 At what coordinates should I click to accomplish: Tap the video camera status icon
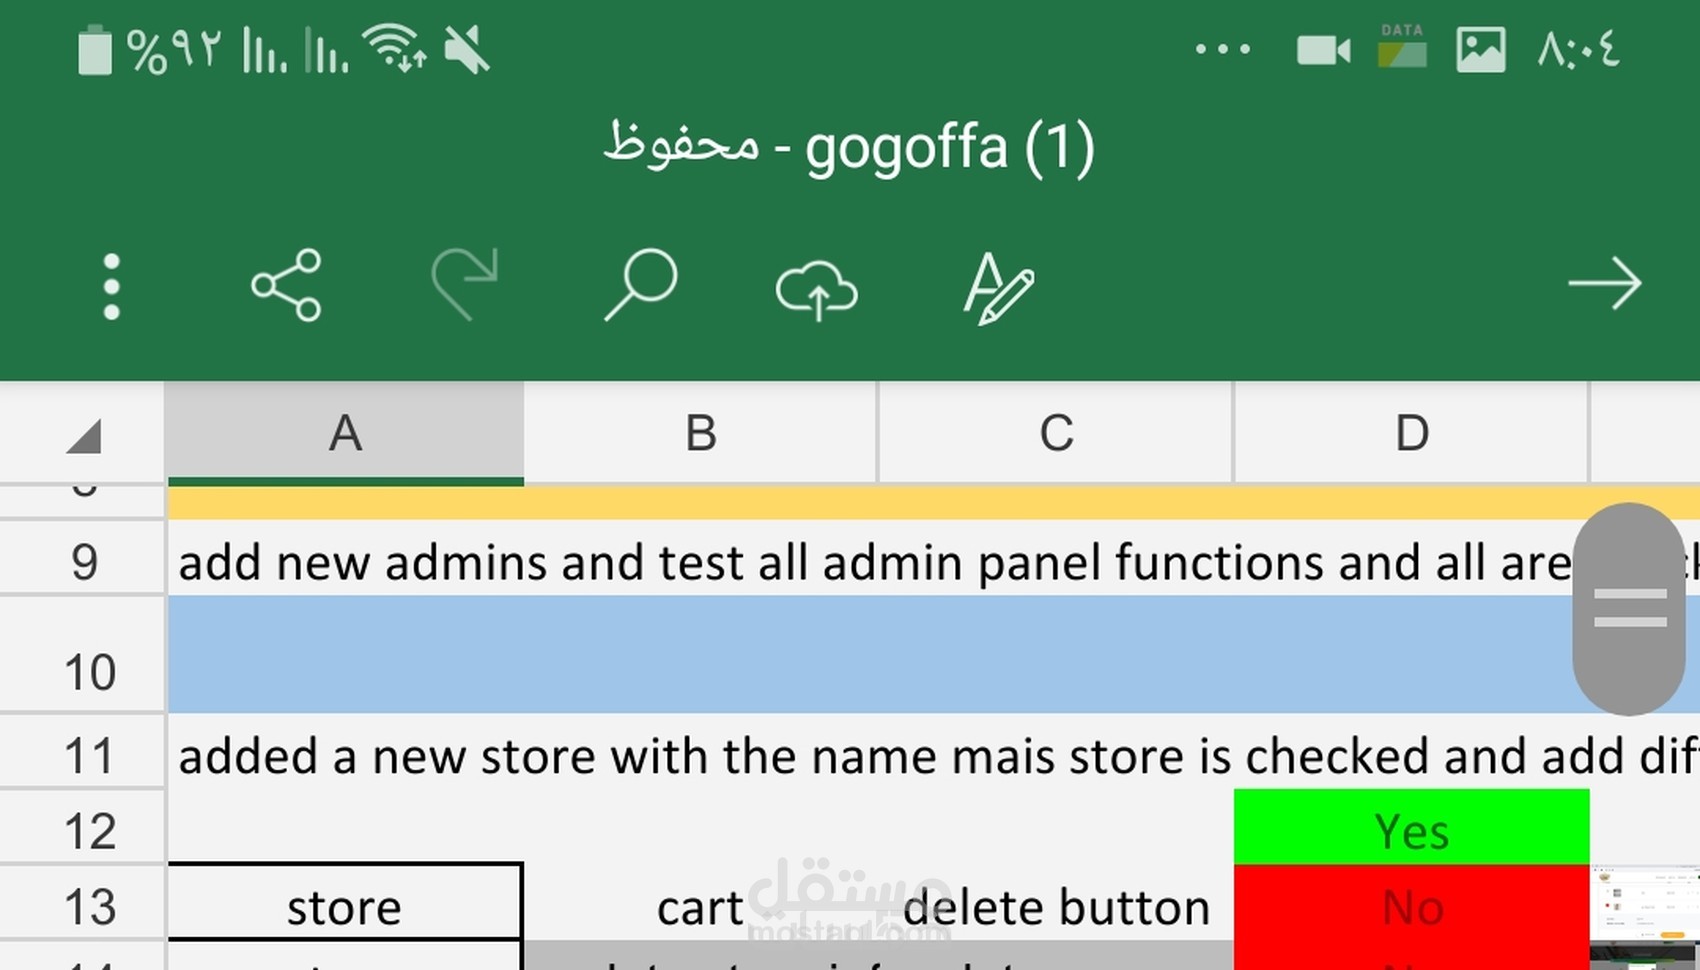pyautogui.click(x=1322, y=50)
